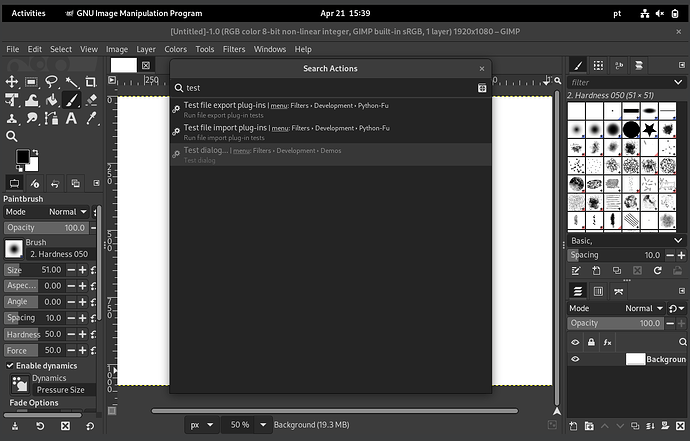Screen dimensions: 690x441
Task: Select the Test dialog... search result
Action: pos(330,154)
